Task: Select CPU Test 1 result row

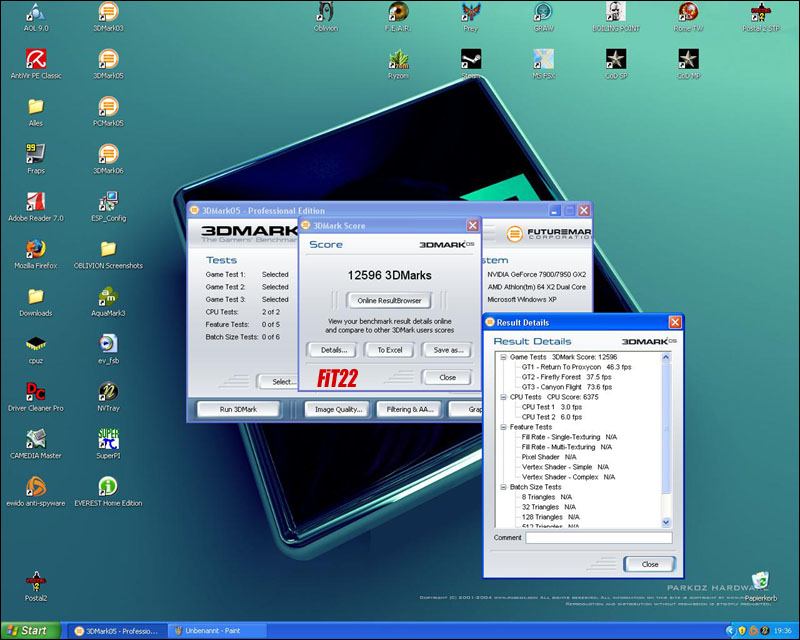Action: click(x=552, y=407)
